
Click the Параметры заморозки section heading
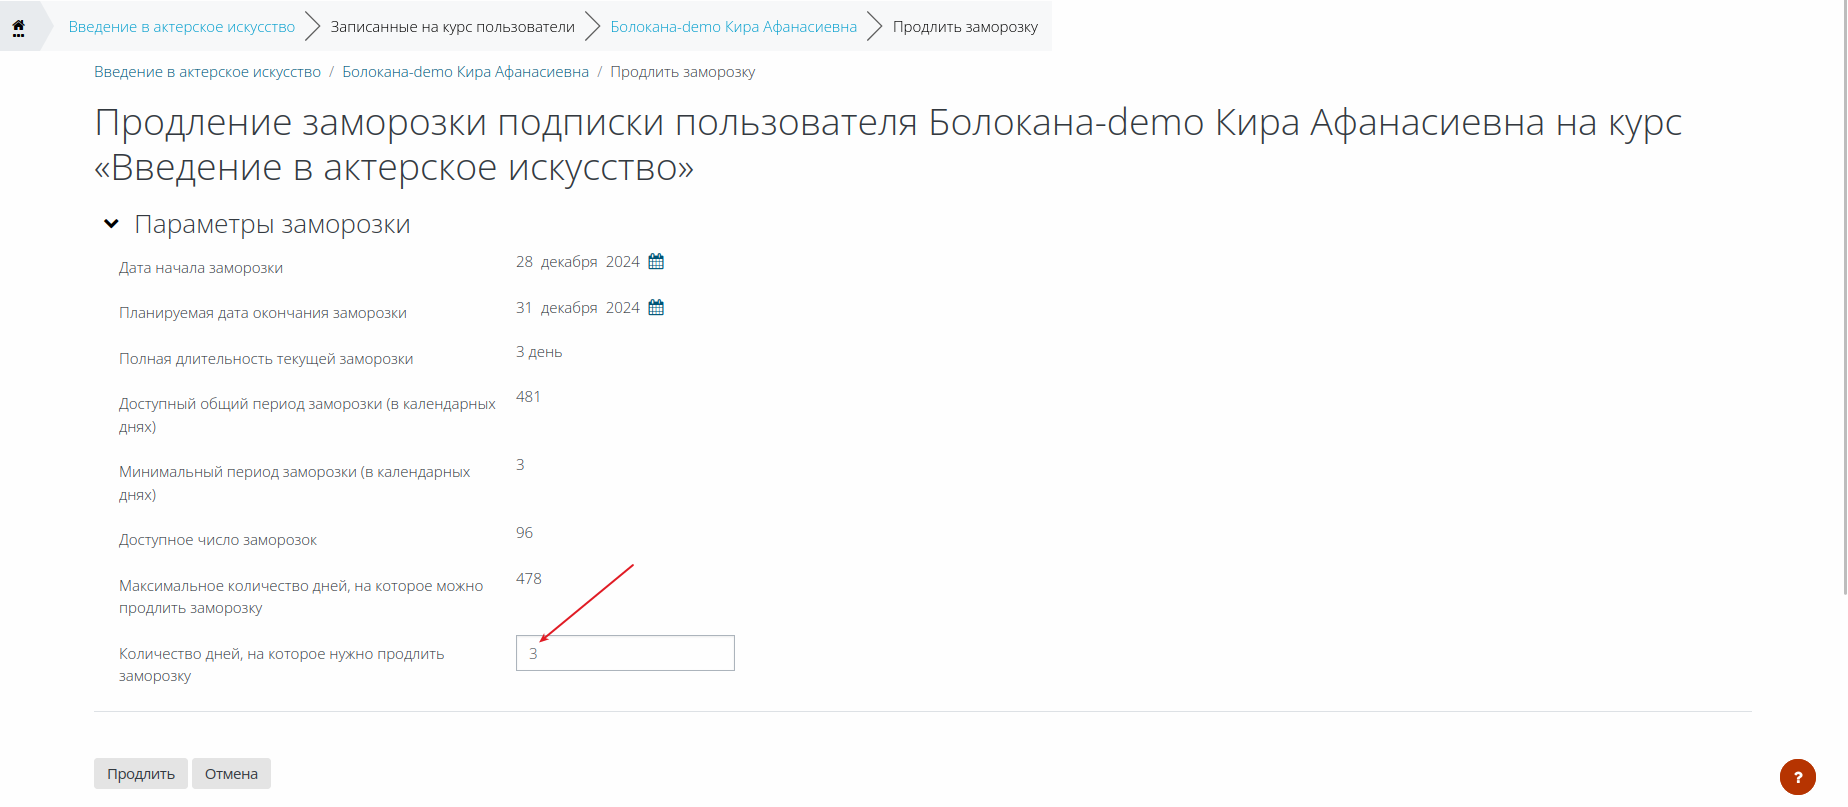click(272, 225)
